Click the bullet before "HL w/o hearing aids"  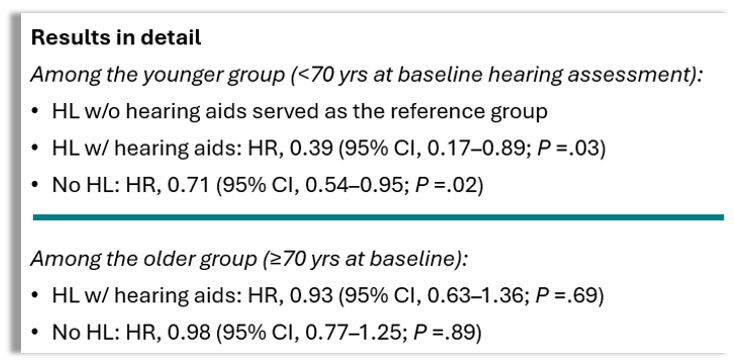coord(37,113)
